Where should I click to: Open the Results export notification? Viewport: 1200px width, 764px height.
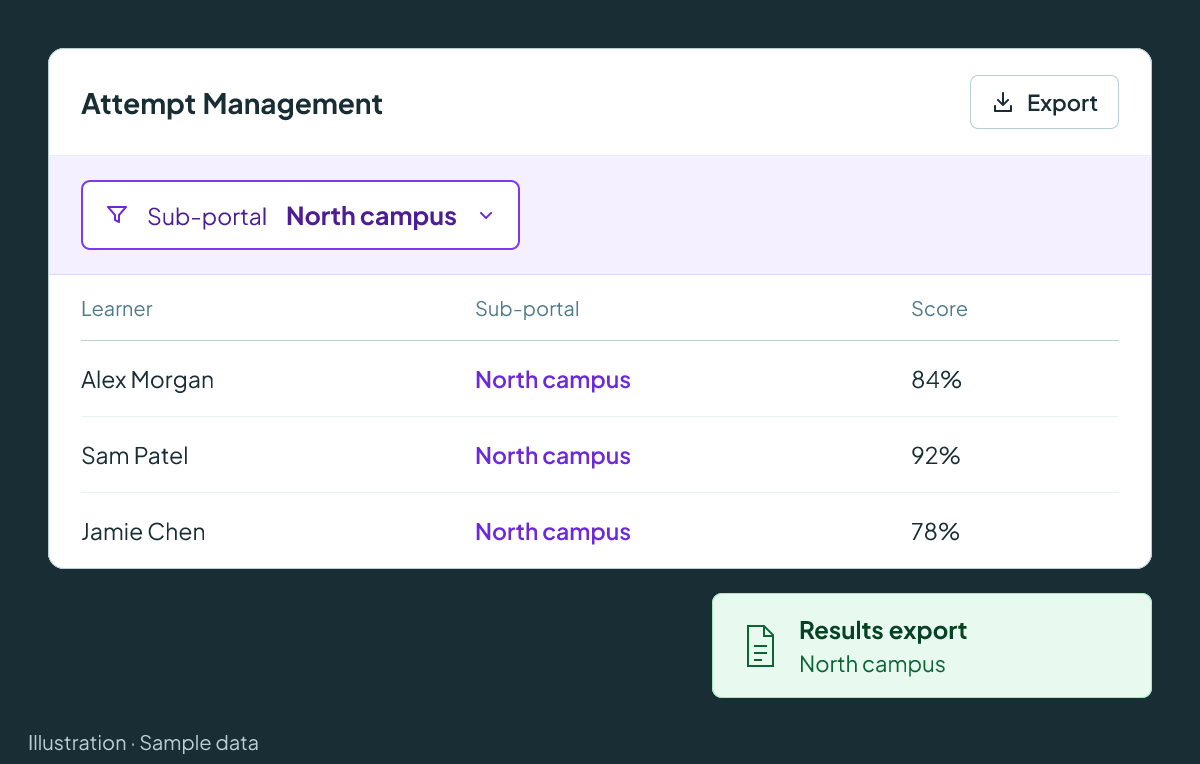click(x=931, y=645)
